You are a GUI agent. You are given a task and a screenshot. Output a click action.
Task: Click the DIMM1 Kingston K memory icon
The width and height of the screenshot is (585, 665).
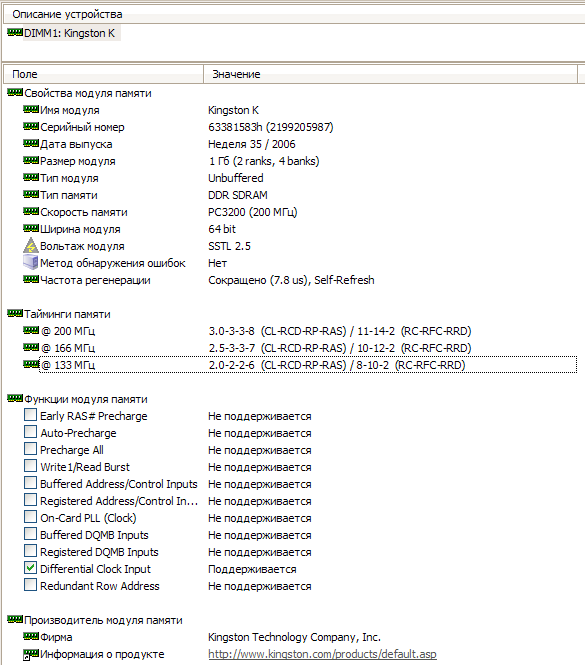(15, 32)
